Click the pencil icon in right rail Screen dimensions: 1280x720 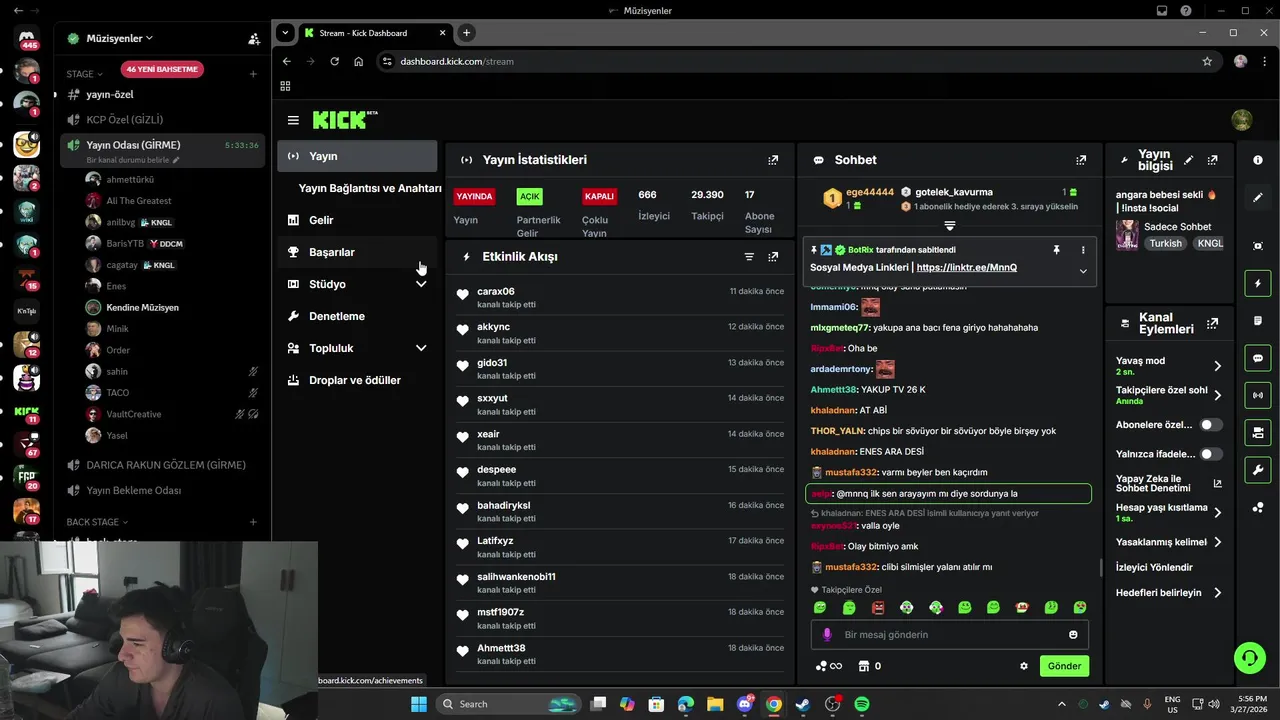[x=1258, y=198]
